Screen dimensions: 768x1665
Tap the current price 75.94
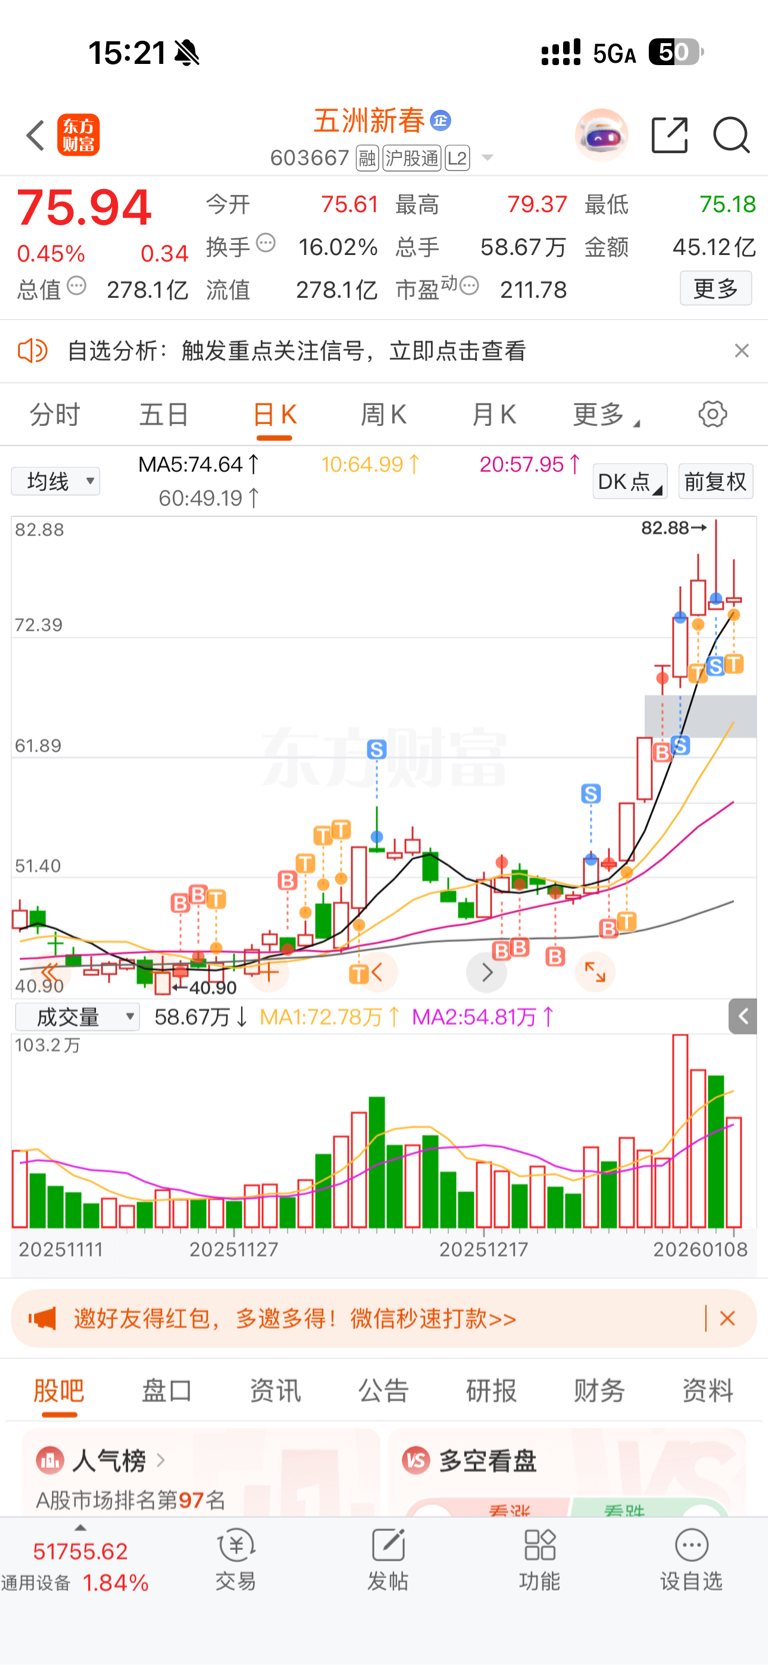point(84,208)
